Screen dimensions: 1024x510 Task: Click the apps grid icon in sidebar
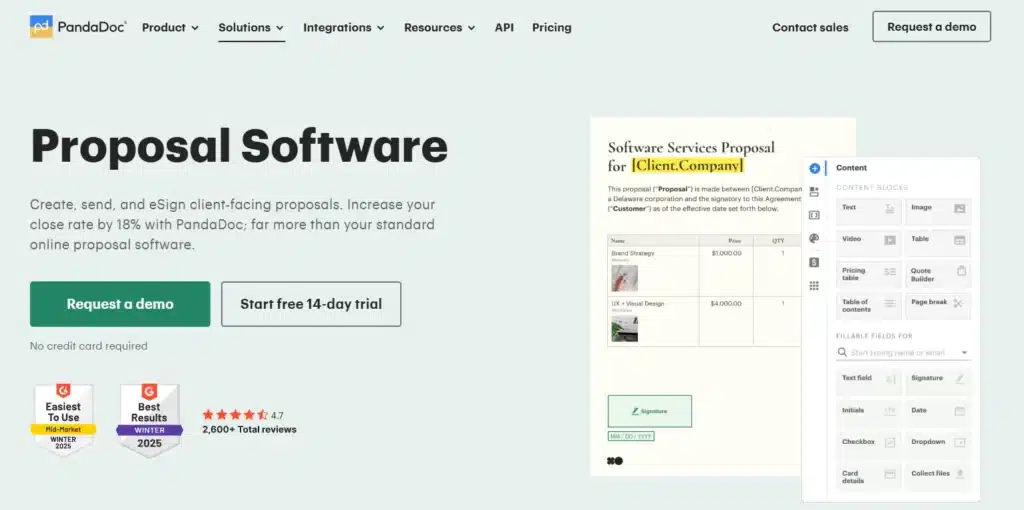click(814, 285)
